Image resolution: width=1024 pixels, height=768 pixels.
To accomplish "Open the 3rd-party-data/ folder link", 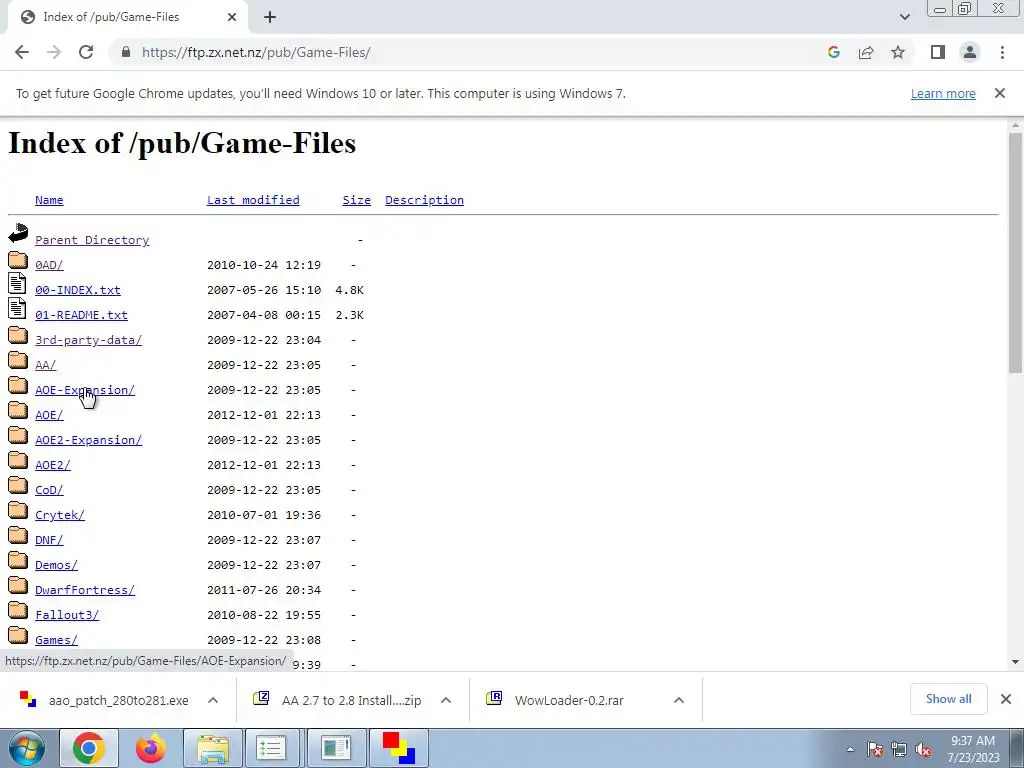I will (x=88, y=340).
